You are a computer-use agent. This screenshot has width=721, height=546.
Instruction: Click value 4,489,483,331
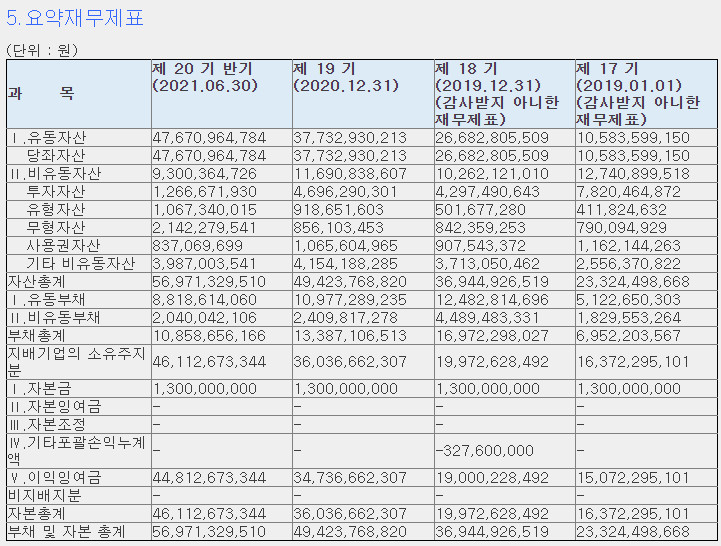(487, 318)
